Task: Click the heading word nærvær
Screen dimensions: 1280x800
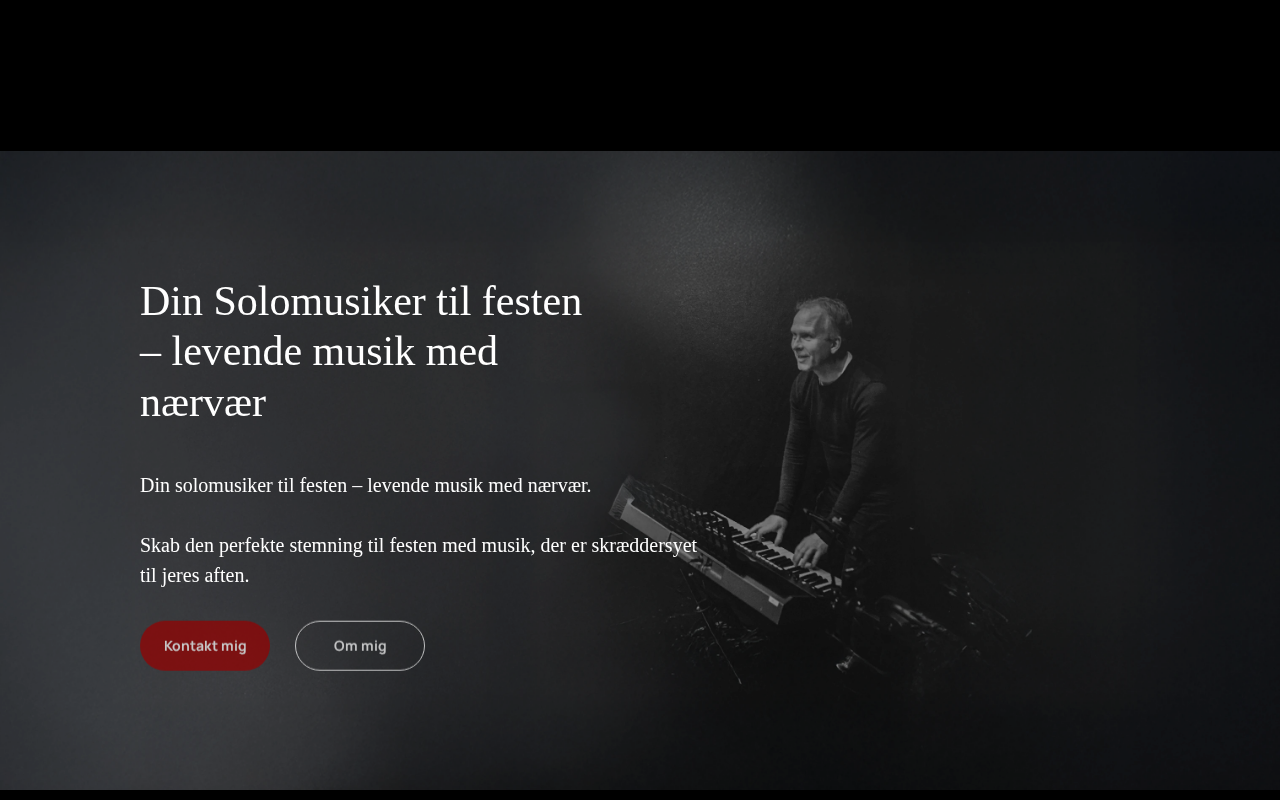Action: 203,403
